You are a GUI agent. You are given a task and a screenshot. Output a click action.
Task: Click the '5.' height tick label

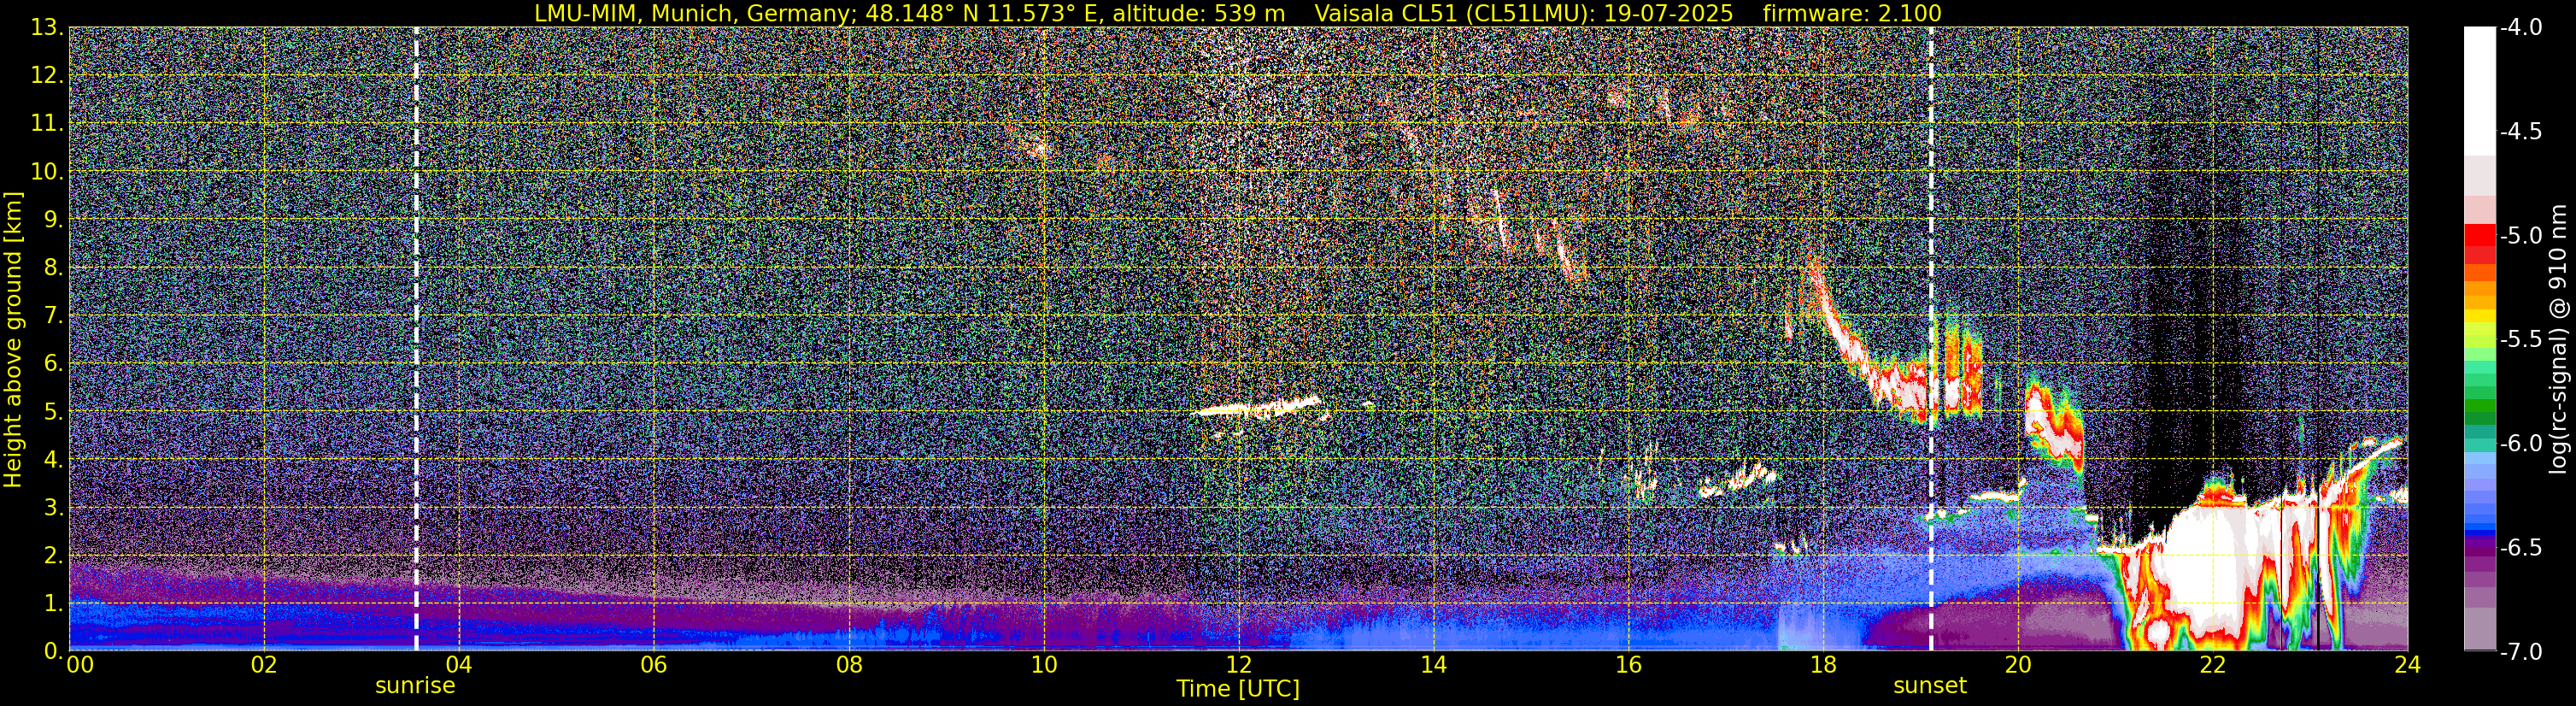point(55,412)
